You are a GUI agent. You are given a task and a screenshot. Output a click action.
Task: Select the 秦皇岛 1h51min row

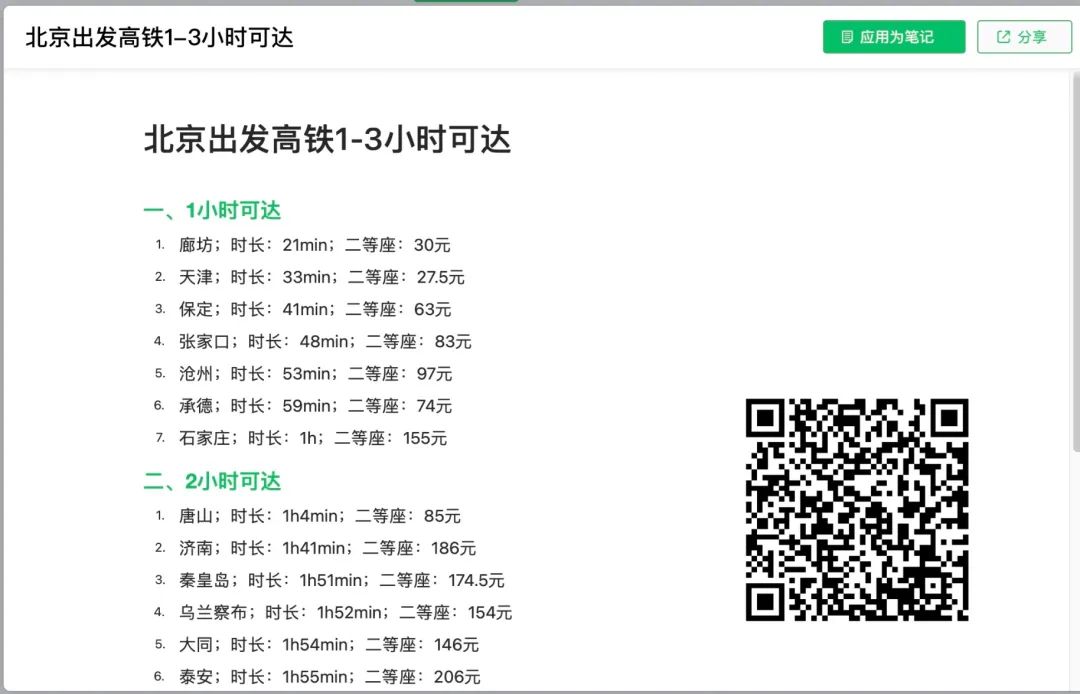click(x=329, y=580)
